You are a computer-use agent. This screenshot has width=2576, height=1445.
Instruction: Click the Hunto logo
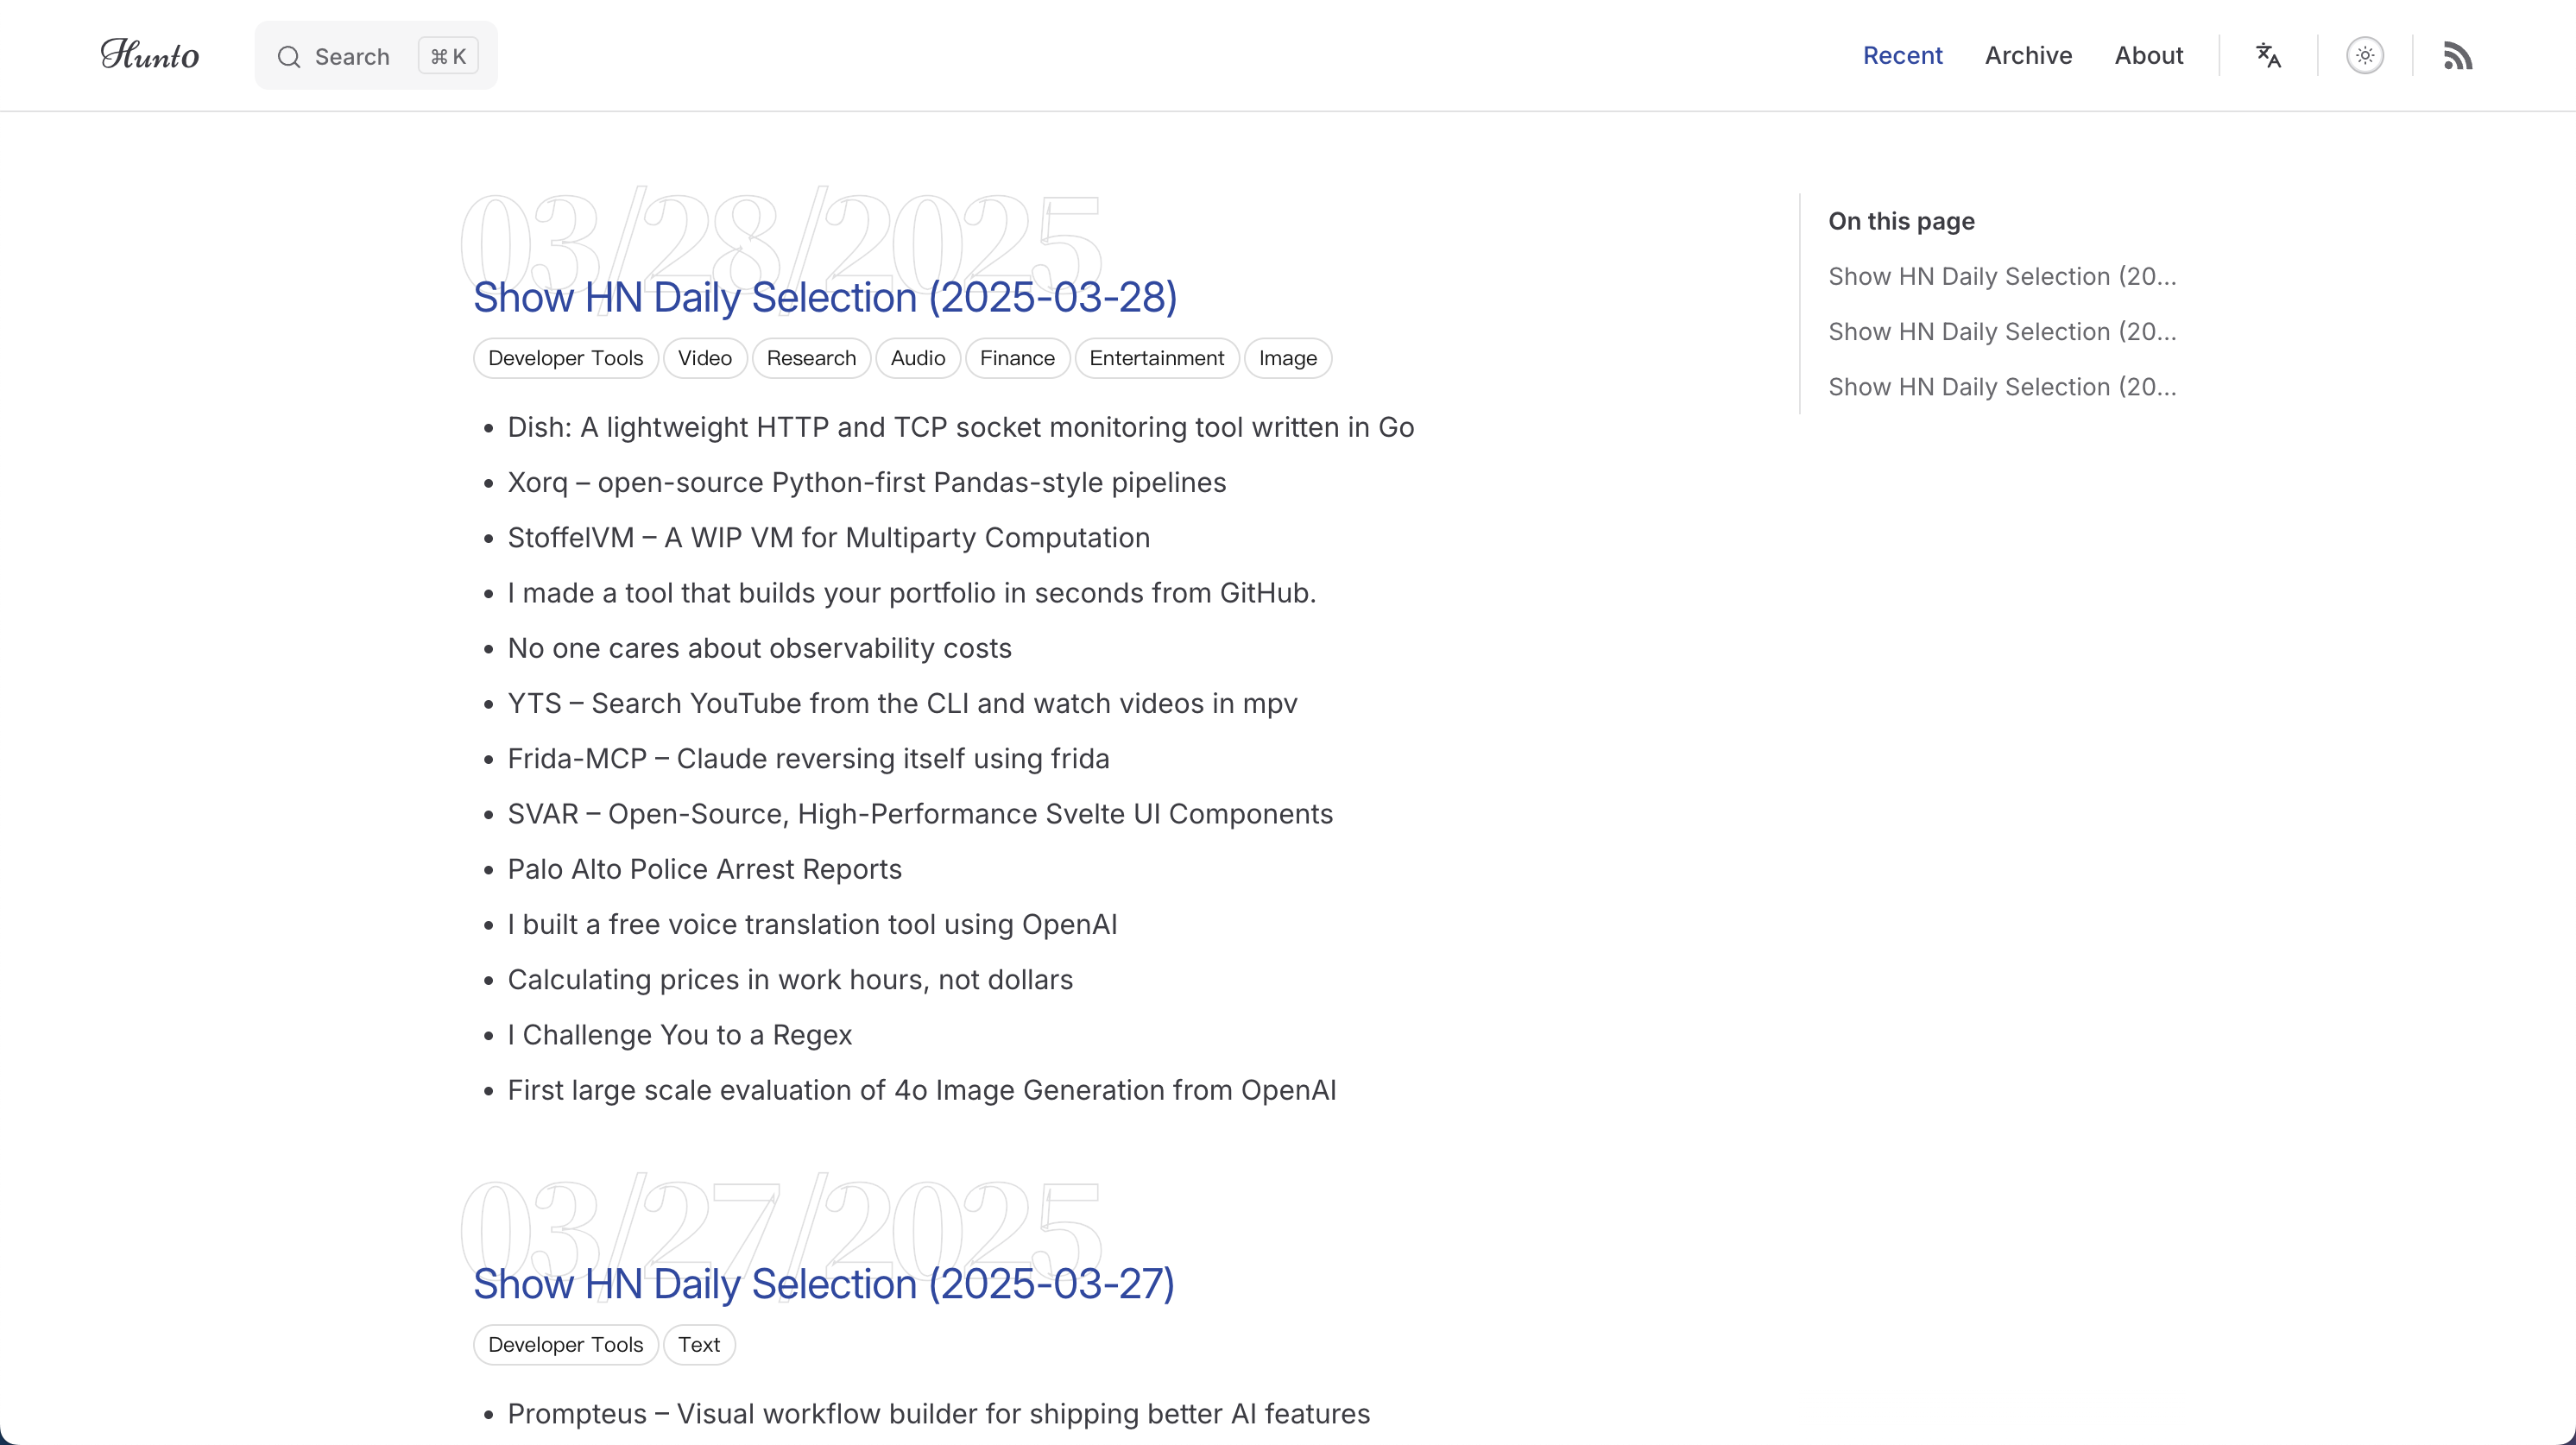150,55
